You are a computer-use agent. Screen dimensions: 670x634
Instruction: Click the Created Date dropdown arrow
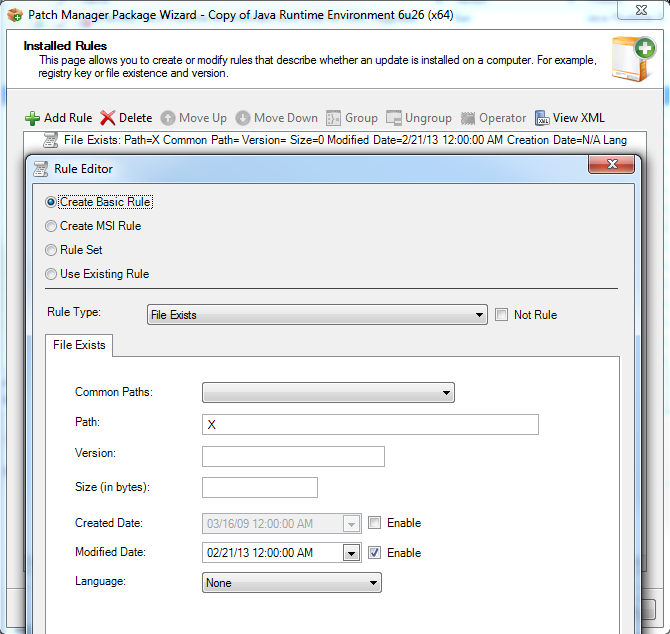[x=351, y=524]
